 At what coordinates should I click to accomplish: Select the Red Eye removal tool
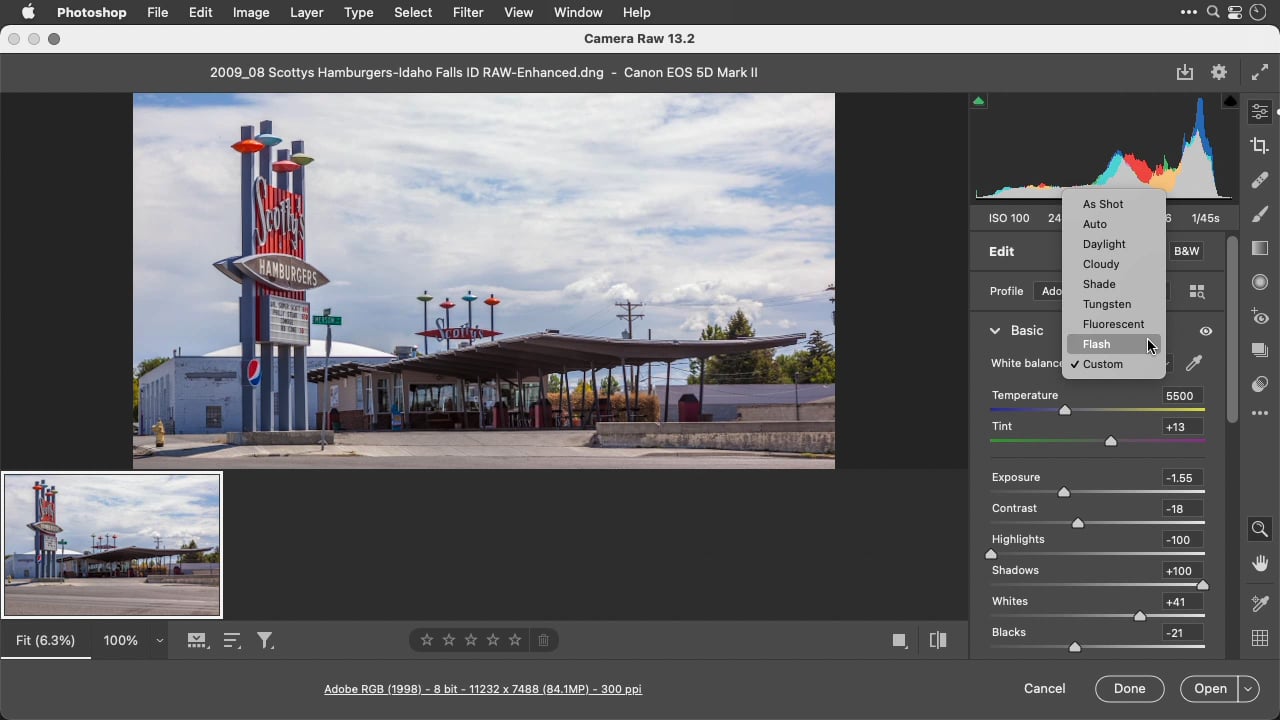pos(1260,316)
